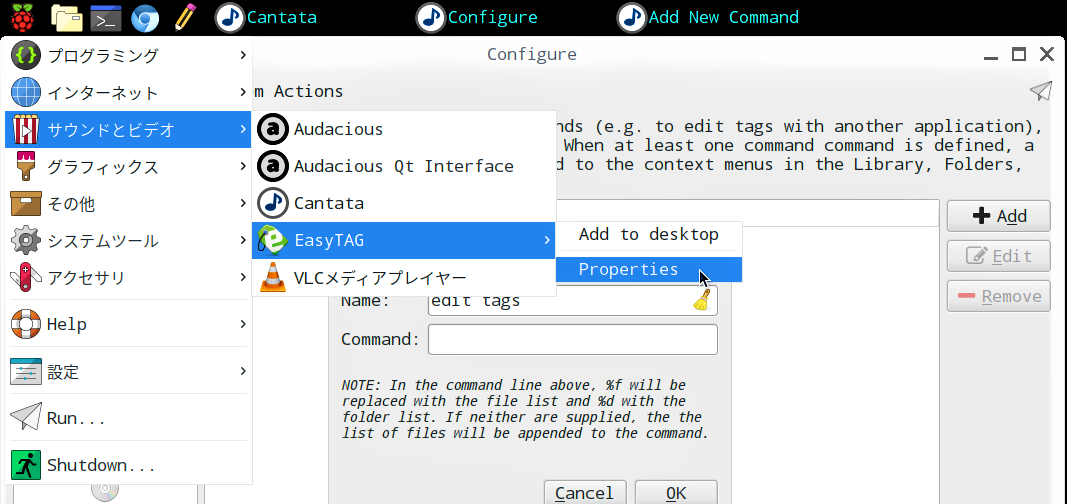The image size is (1067, 504).
Task: Switch to the Cantata taskbar window
Action: coord(266,18)
